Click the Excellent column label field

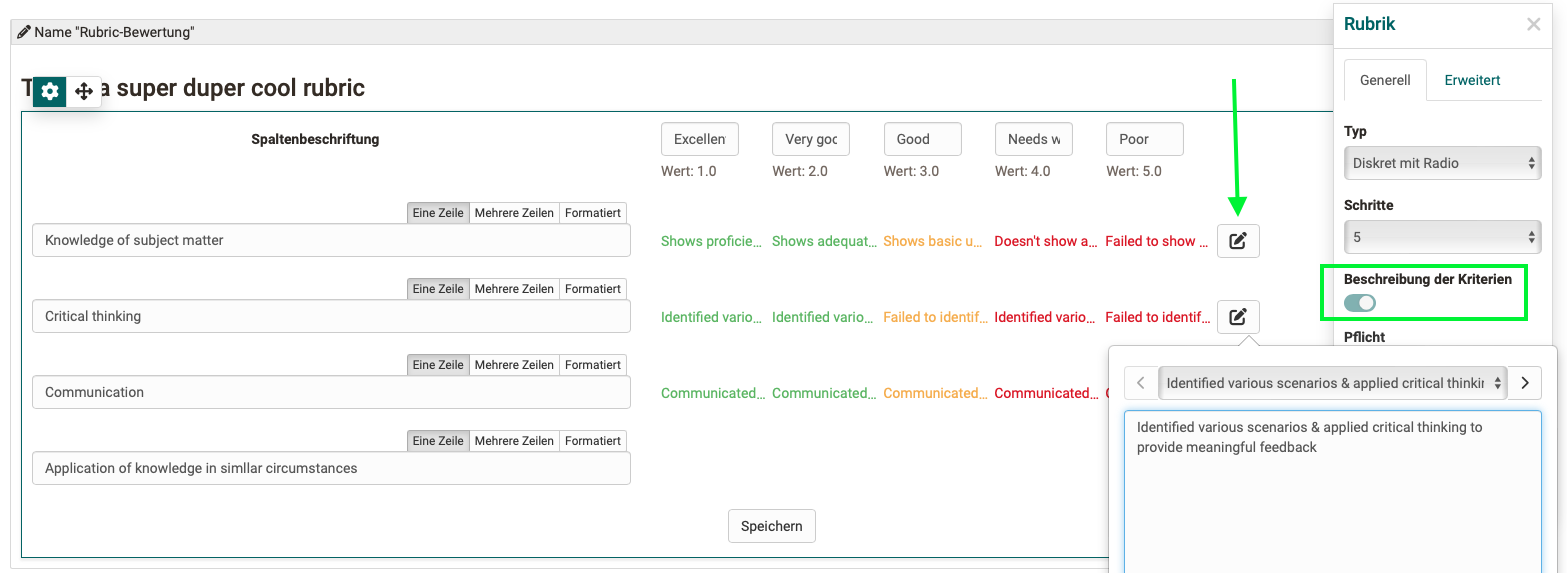(700, 140)
